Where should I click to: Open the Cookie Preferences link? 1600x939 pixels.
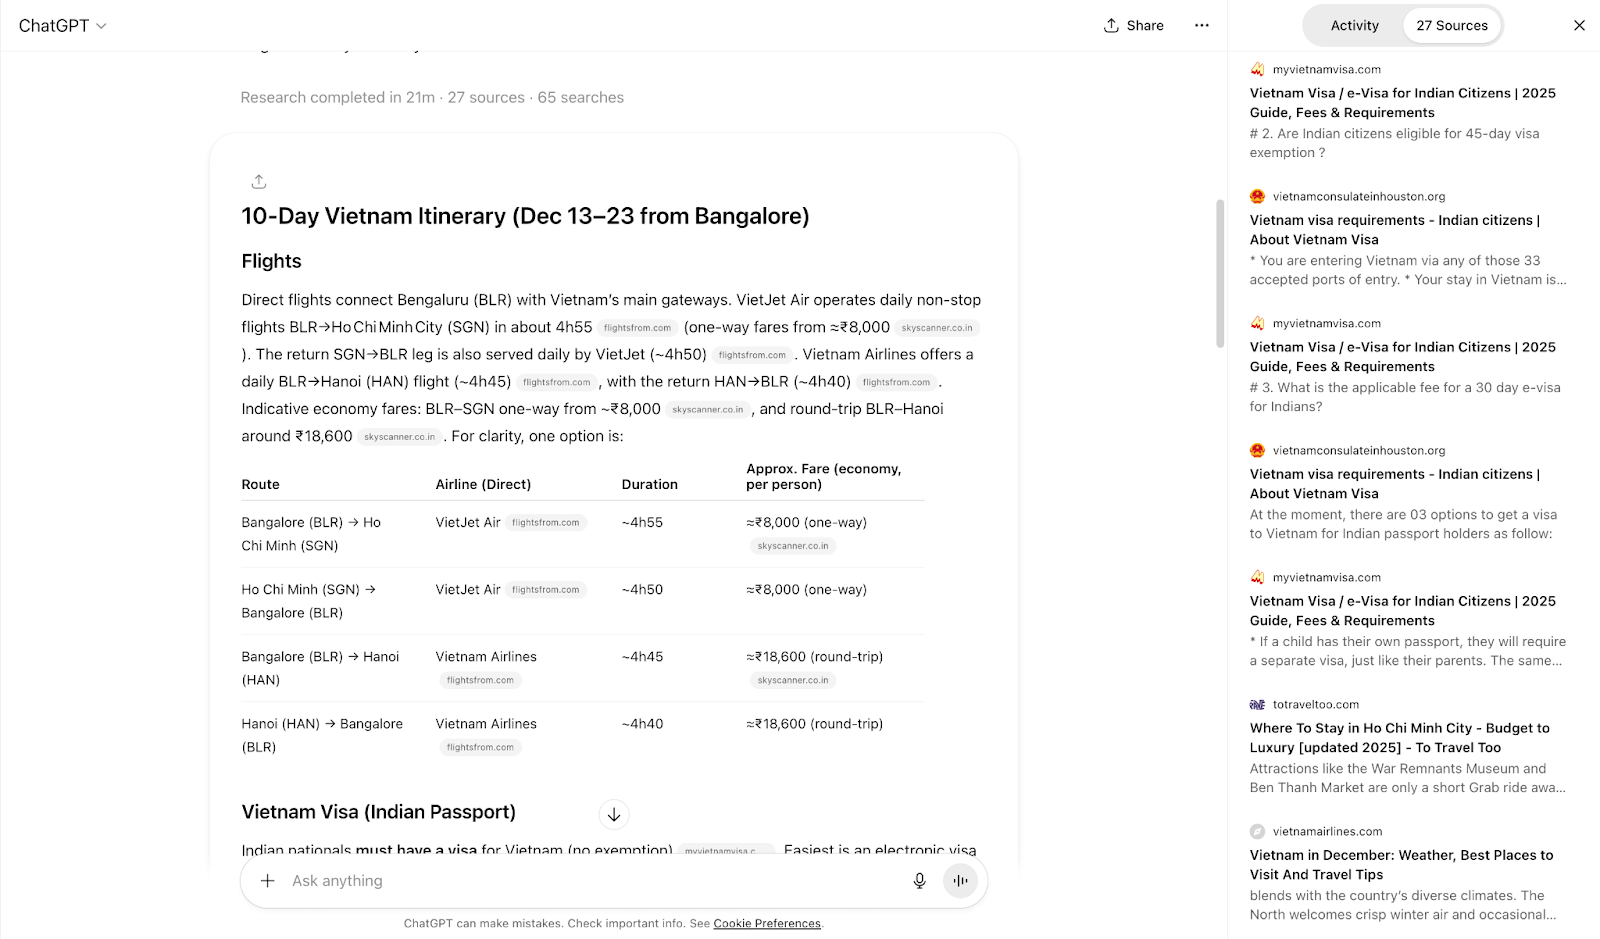[767, 924]
